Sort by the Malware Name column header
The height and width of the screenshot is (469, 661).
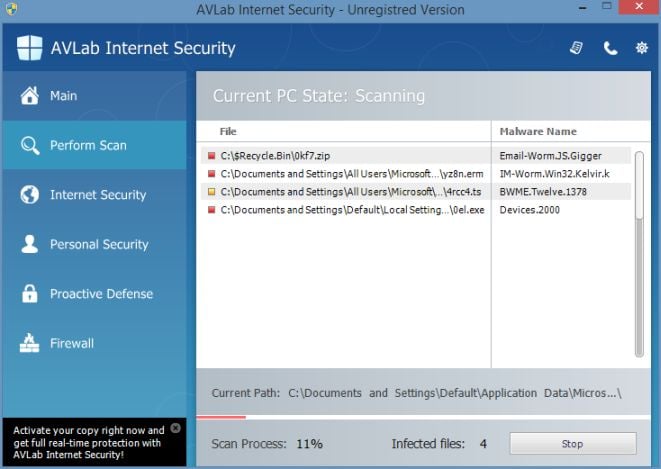[538, 131]
